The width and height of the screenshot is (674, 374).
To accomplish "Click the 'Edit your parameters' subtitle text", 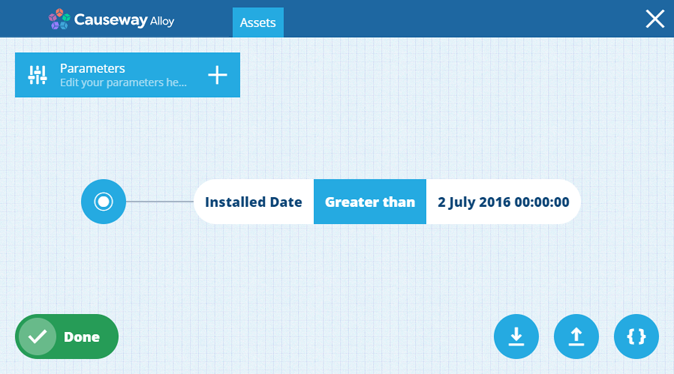I will 123,82.
